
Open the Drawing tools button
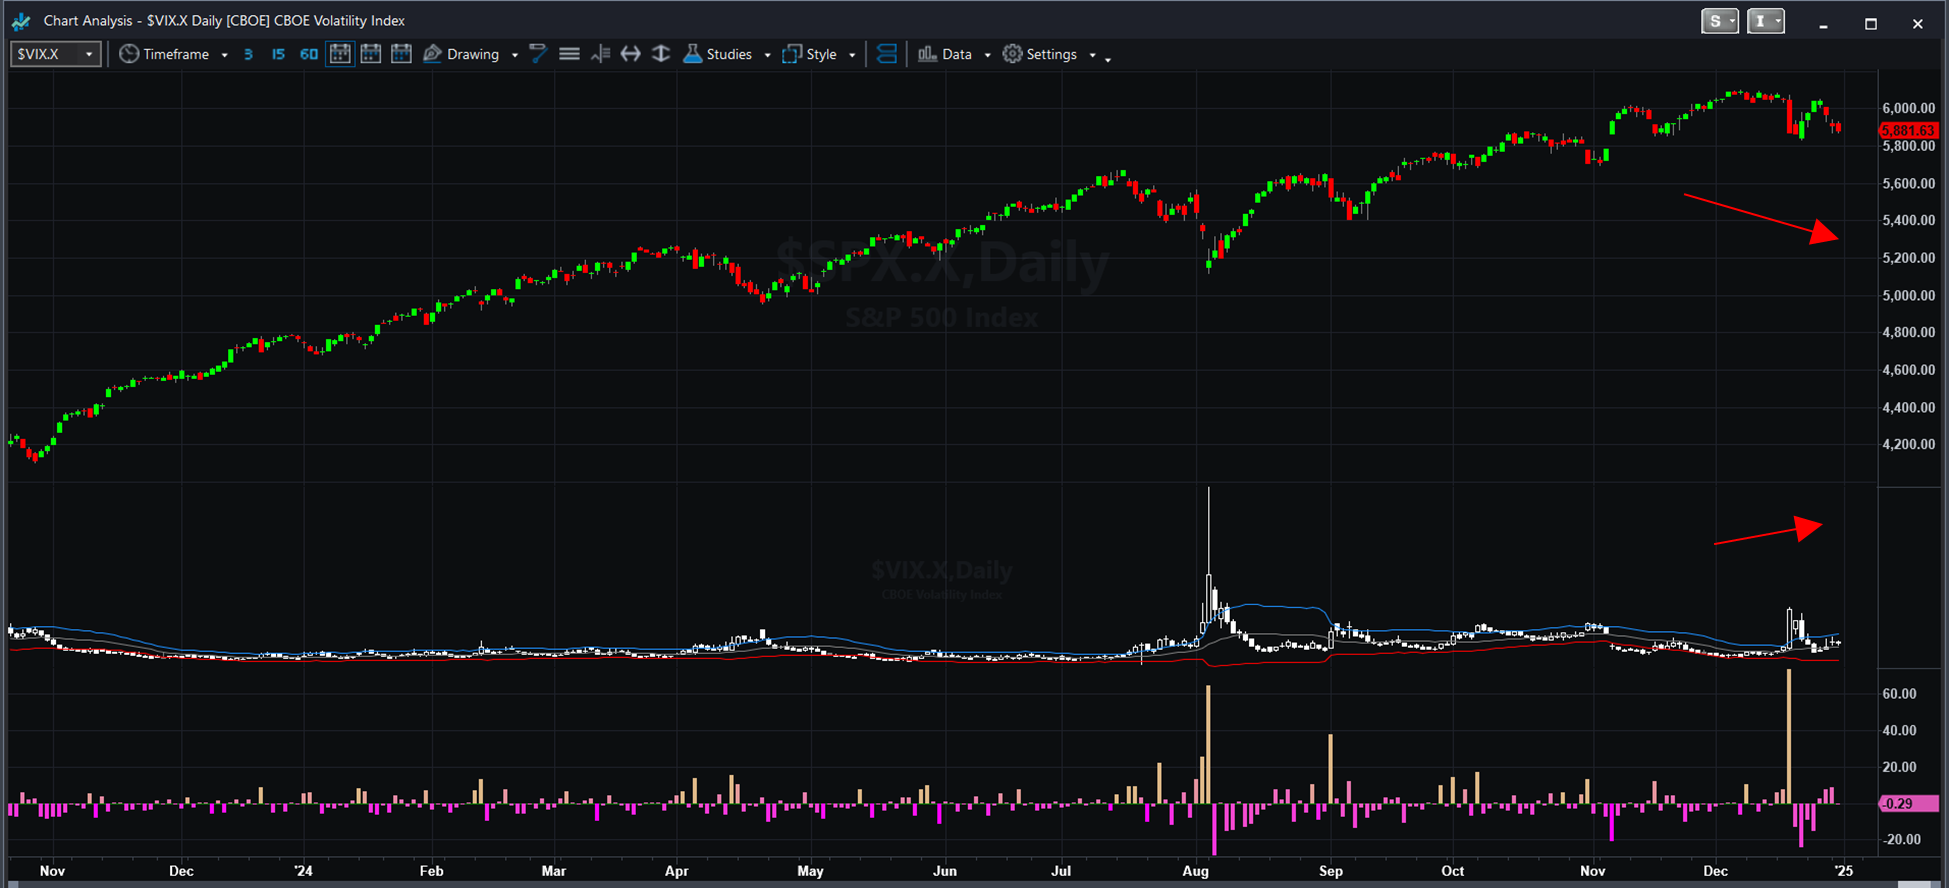coord(461,54)
